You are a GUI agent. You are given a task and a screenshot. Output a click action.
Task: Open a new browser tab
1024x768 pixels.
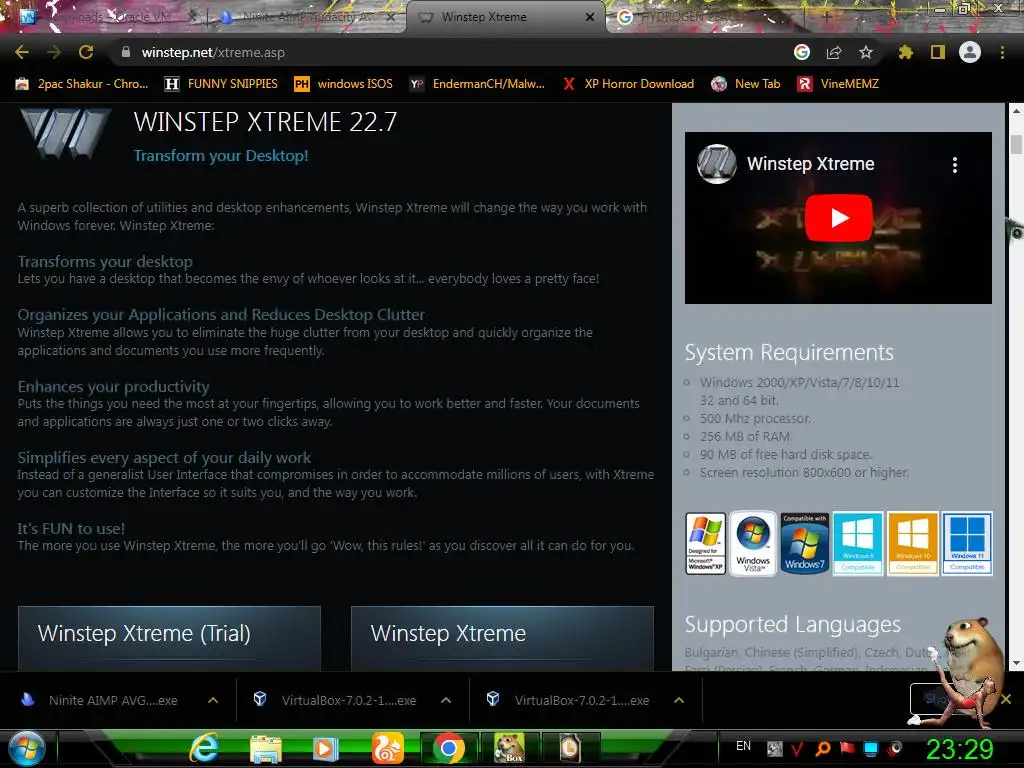tap(825, 17)
